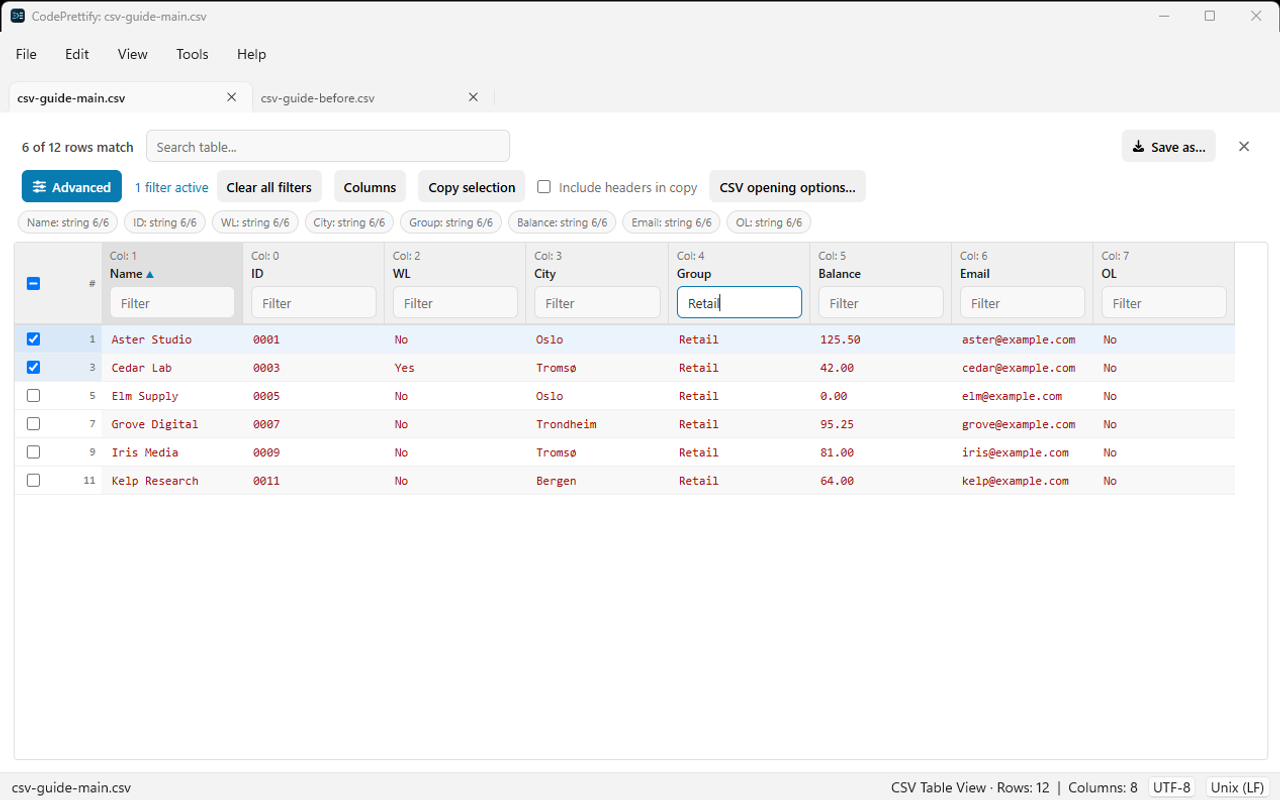Check the Iris Media row checkbox
The width and height of the screenshot is (1280, 800).
click(33, 452)
